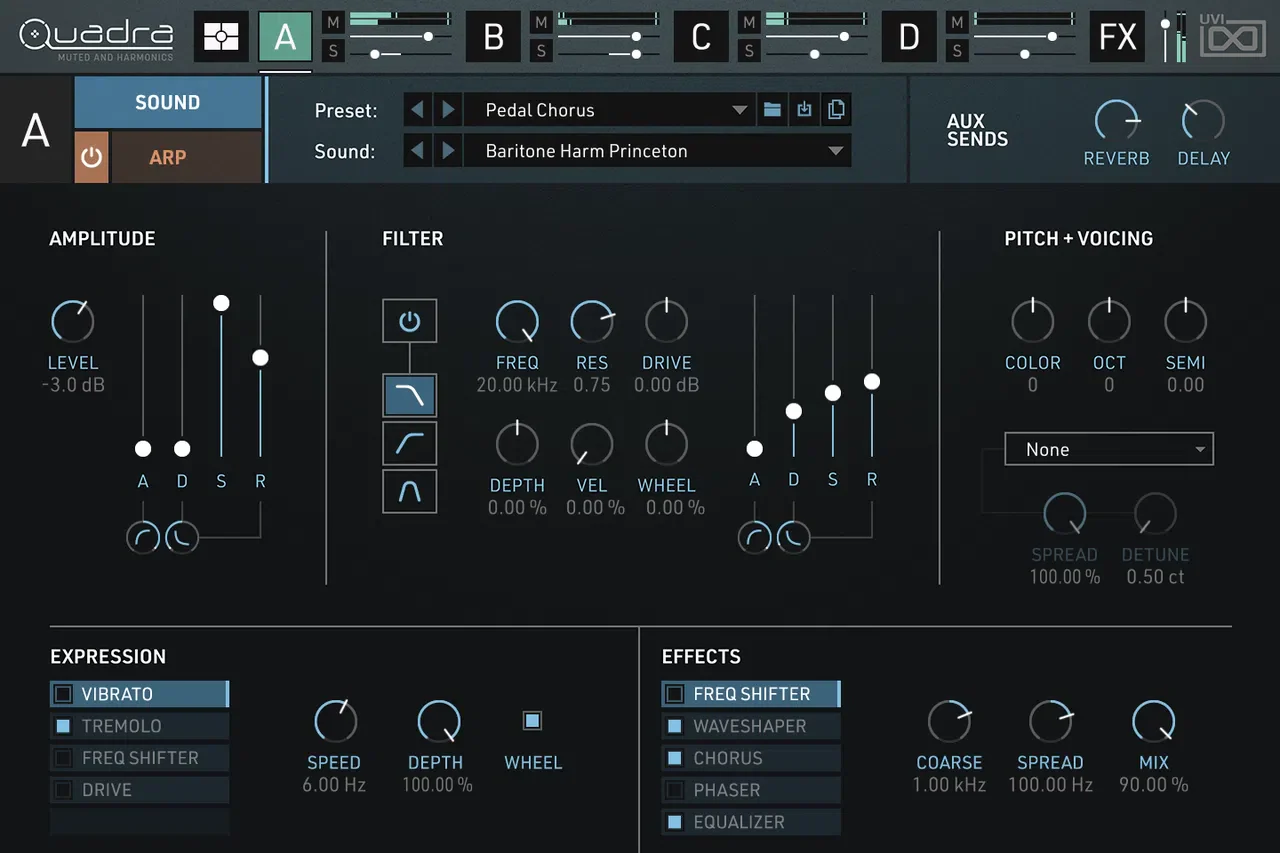Screen dimensions: 1280x853
Task: Click the SOUND button
Action: (168, 102)
